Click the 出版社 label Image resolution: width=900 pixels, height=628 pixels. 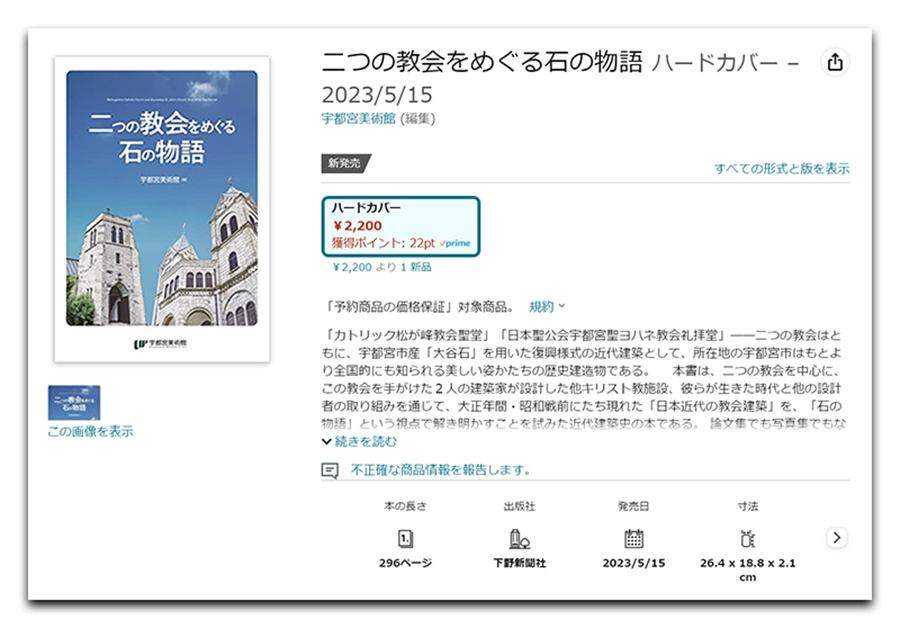(519, 506)
